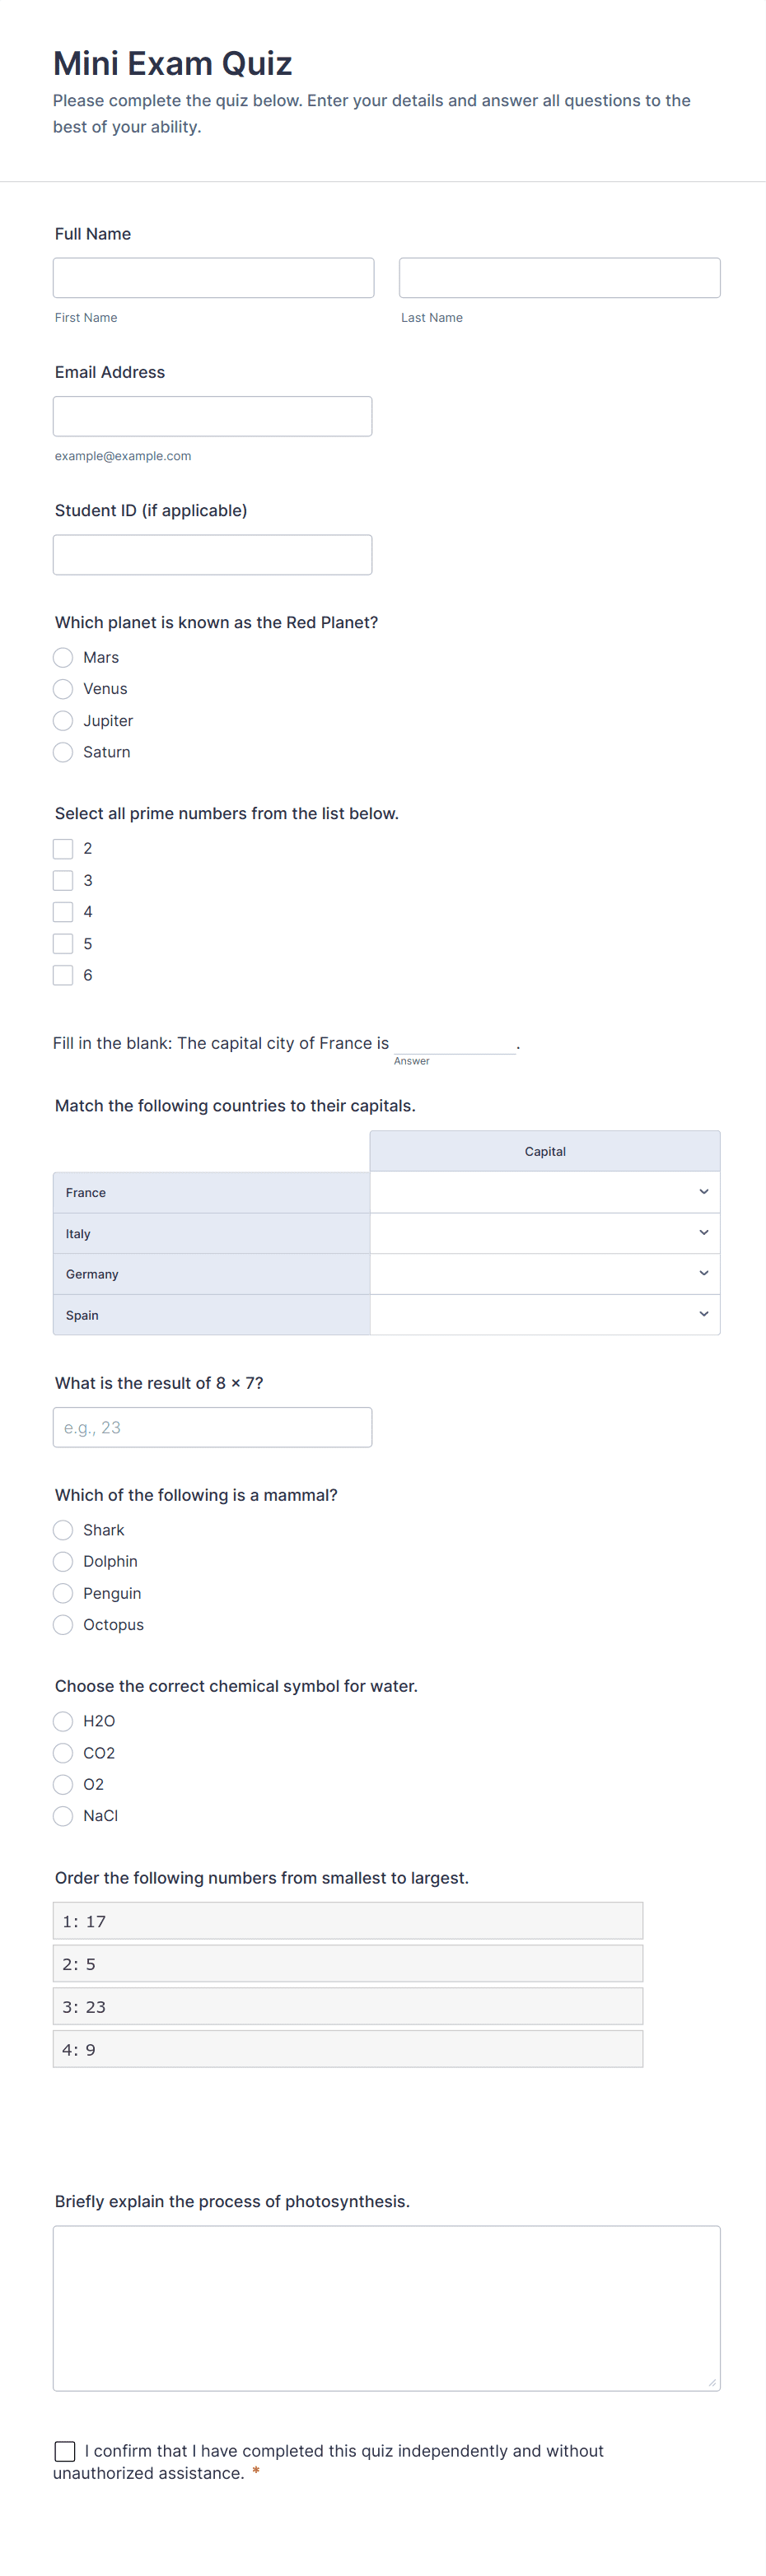Click the Email Address field

(x=212, y=416)
